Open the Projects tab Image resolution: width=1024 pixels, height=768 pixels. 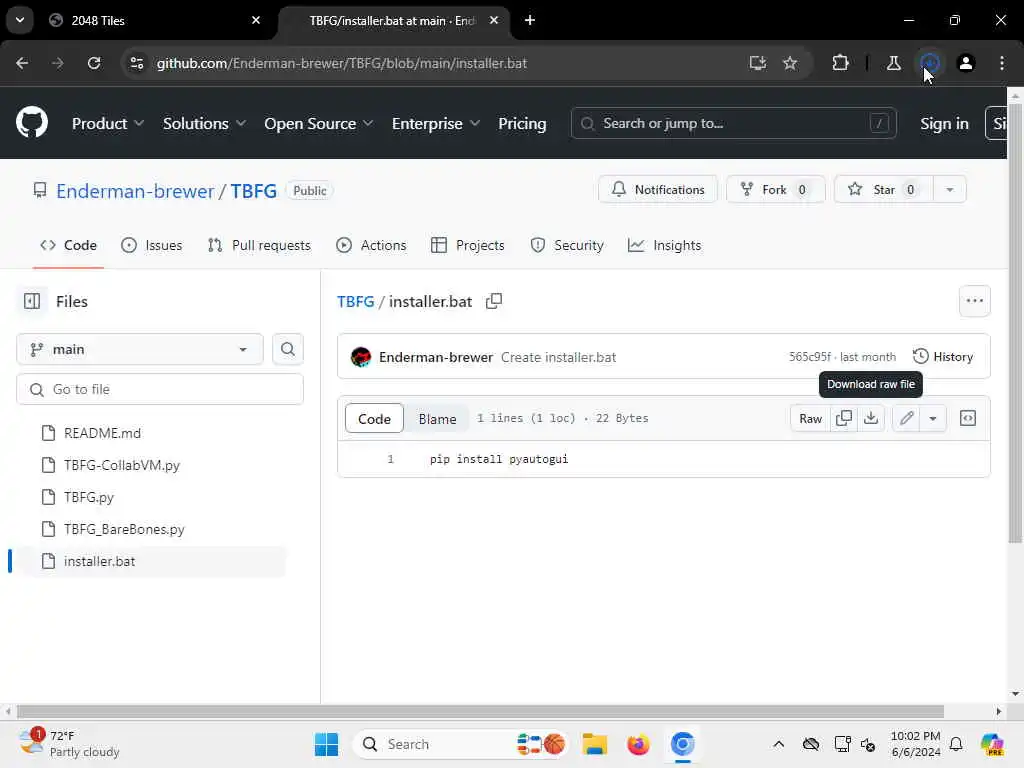[468, 245]
